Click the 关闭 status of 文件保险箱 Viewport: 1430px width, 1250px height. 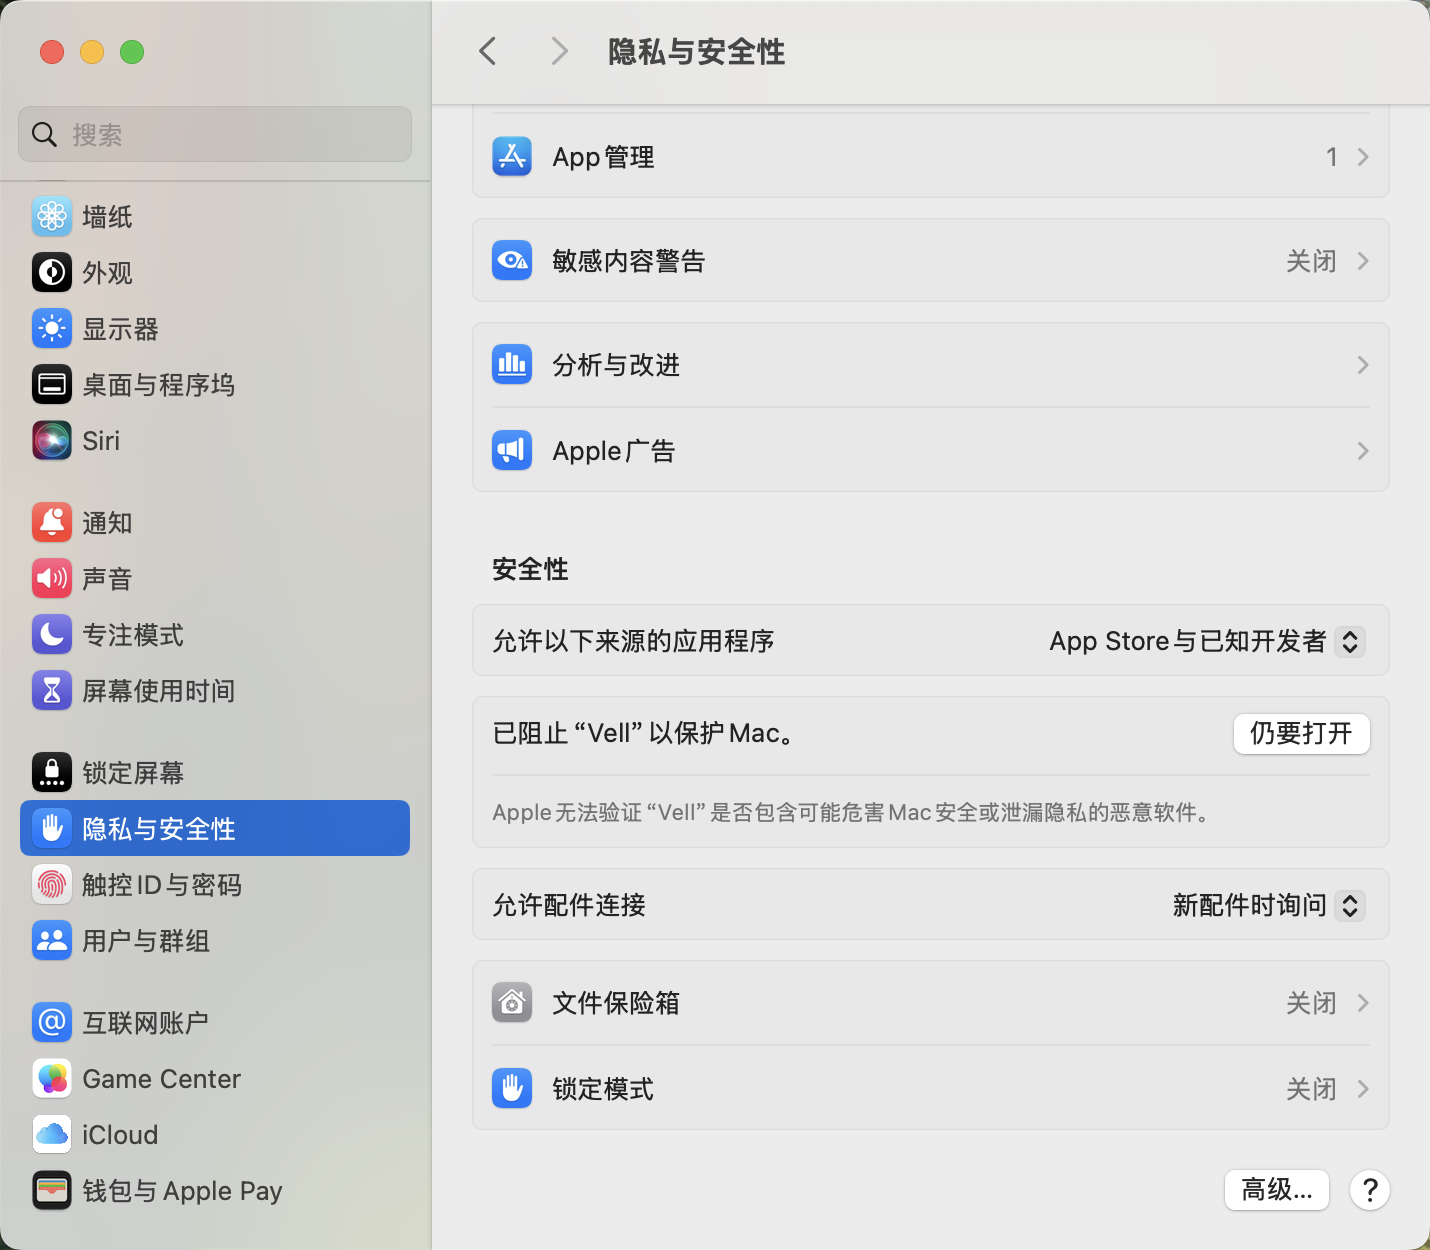(1311, 1003)
